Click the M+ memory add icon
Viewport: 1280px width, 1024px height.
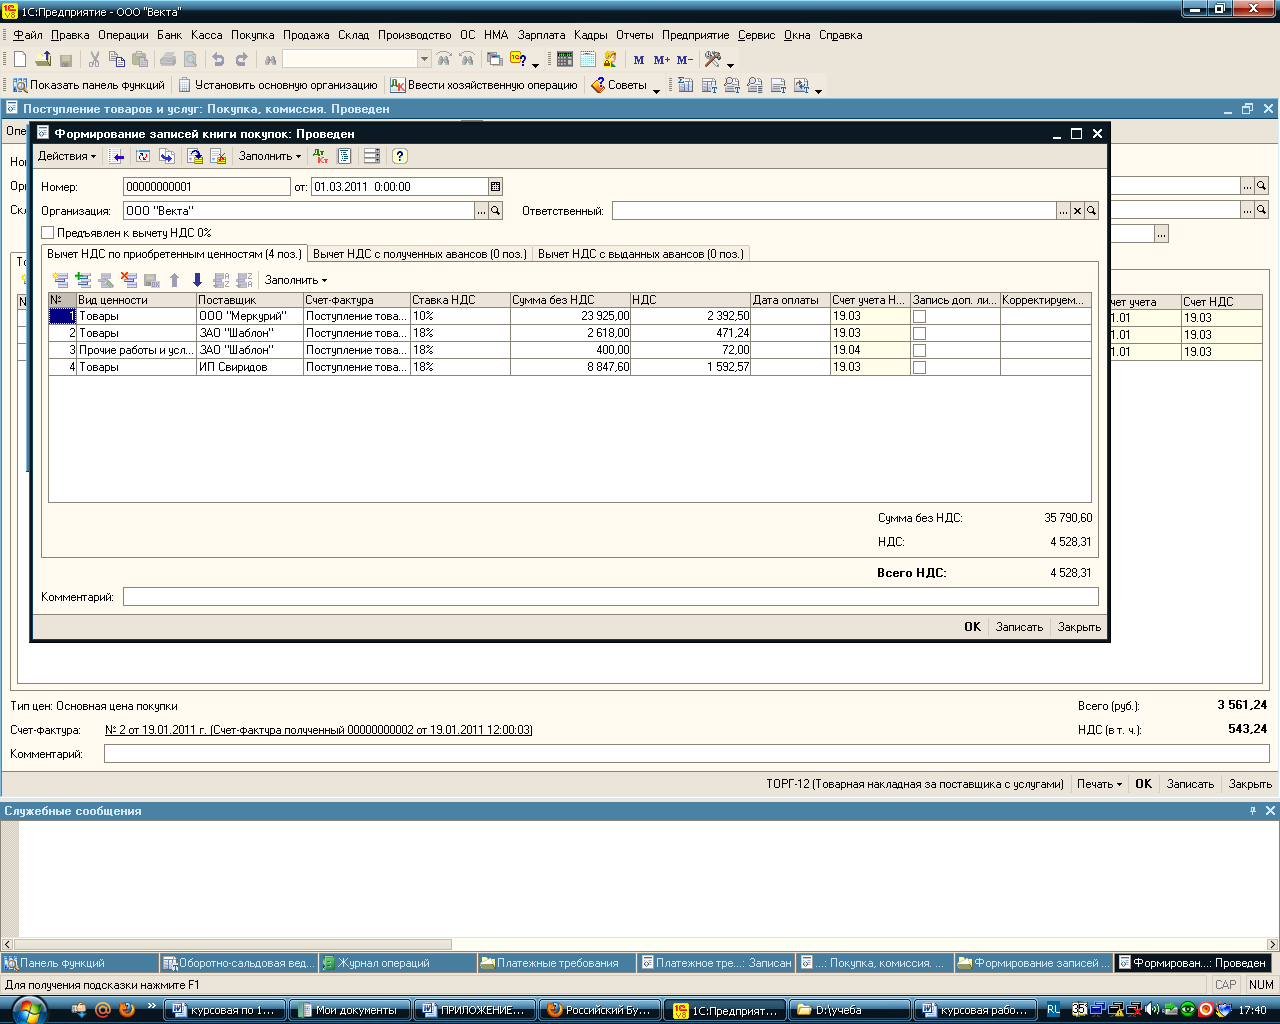pos(662,60)
